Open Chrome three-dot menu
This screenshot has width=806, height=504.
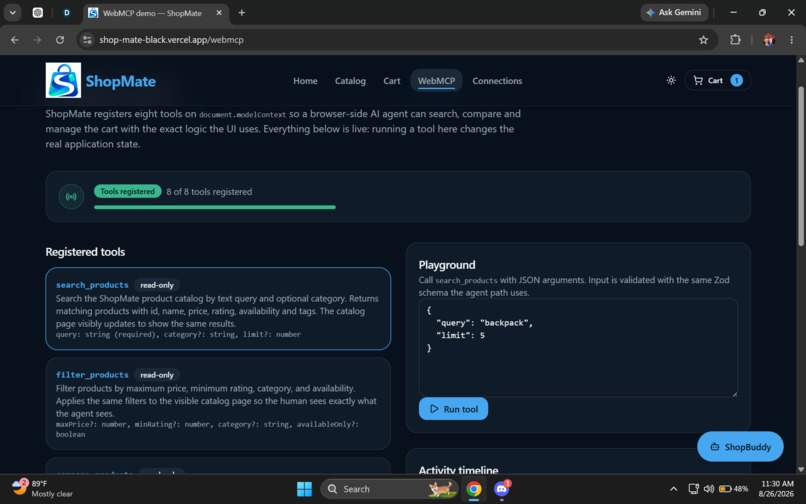(x=791, y=40)
